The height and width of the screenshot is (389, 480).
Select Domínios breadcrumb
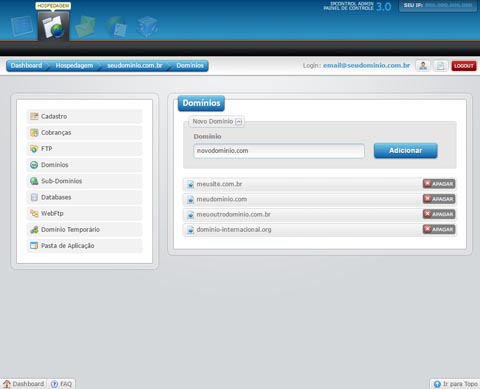tap(190, 66)
